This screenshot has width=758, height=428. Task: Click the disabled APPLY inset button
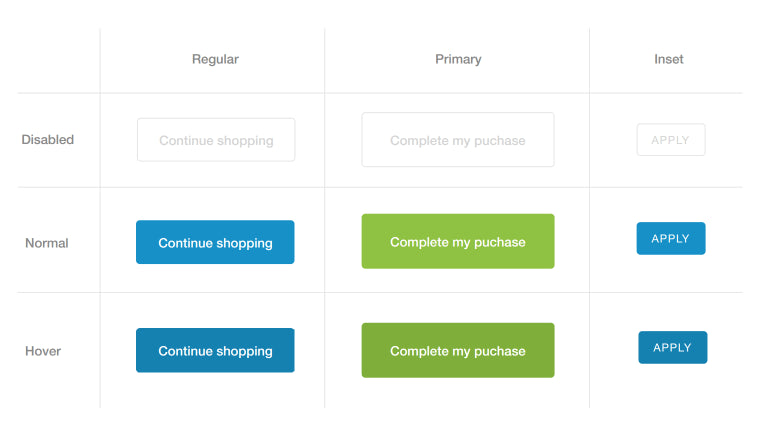pos(671,140)
